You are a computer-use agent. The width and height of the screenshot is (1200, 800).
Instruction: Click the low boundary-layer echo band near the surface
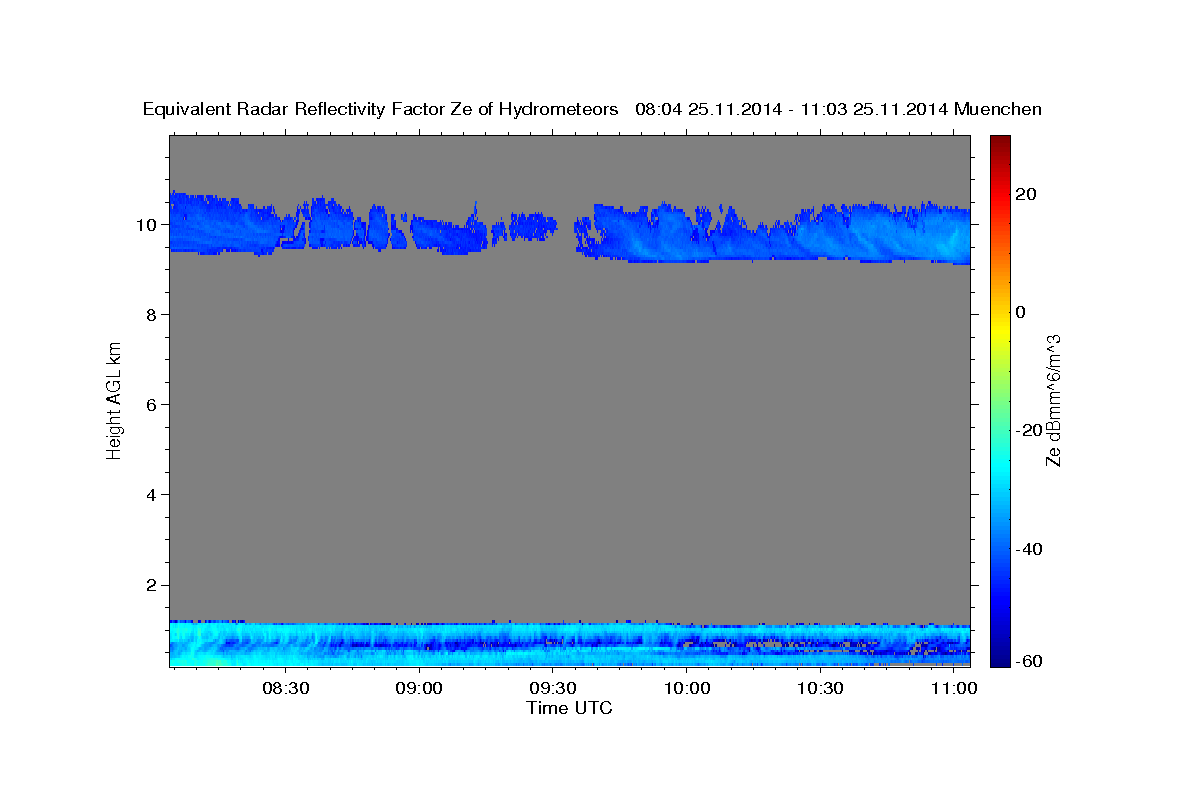(x=569, y=643)
